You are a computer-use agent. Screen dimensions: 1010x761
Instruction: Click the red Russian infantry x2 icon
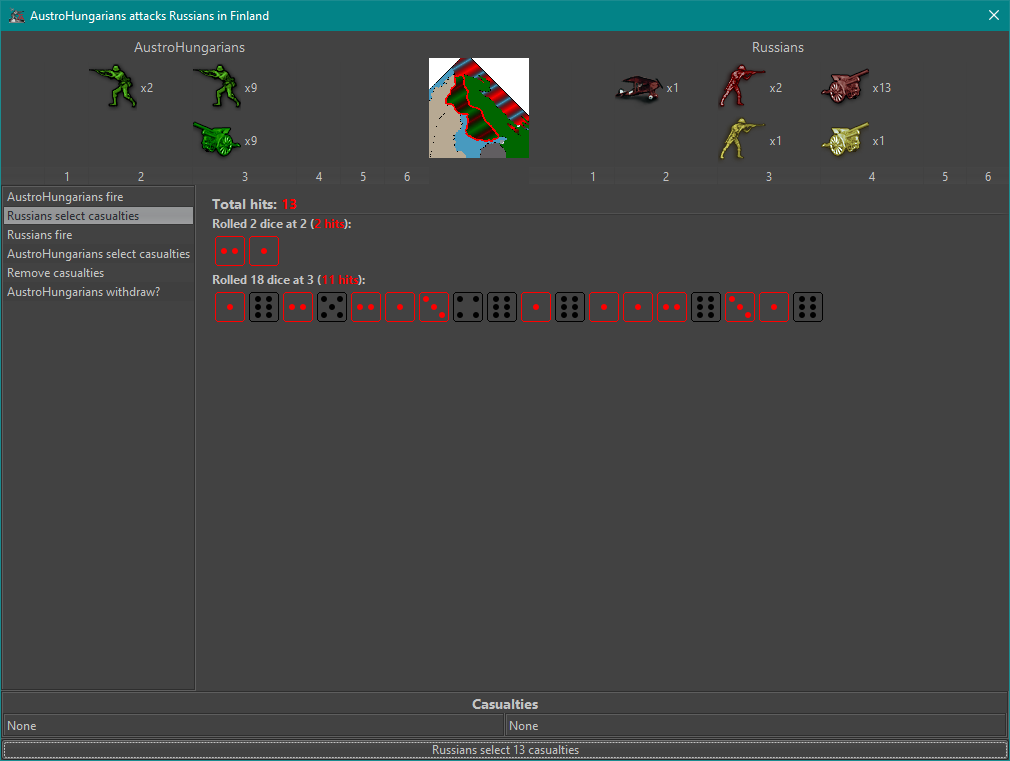pyautogui.click(x=740, y=87)
